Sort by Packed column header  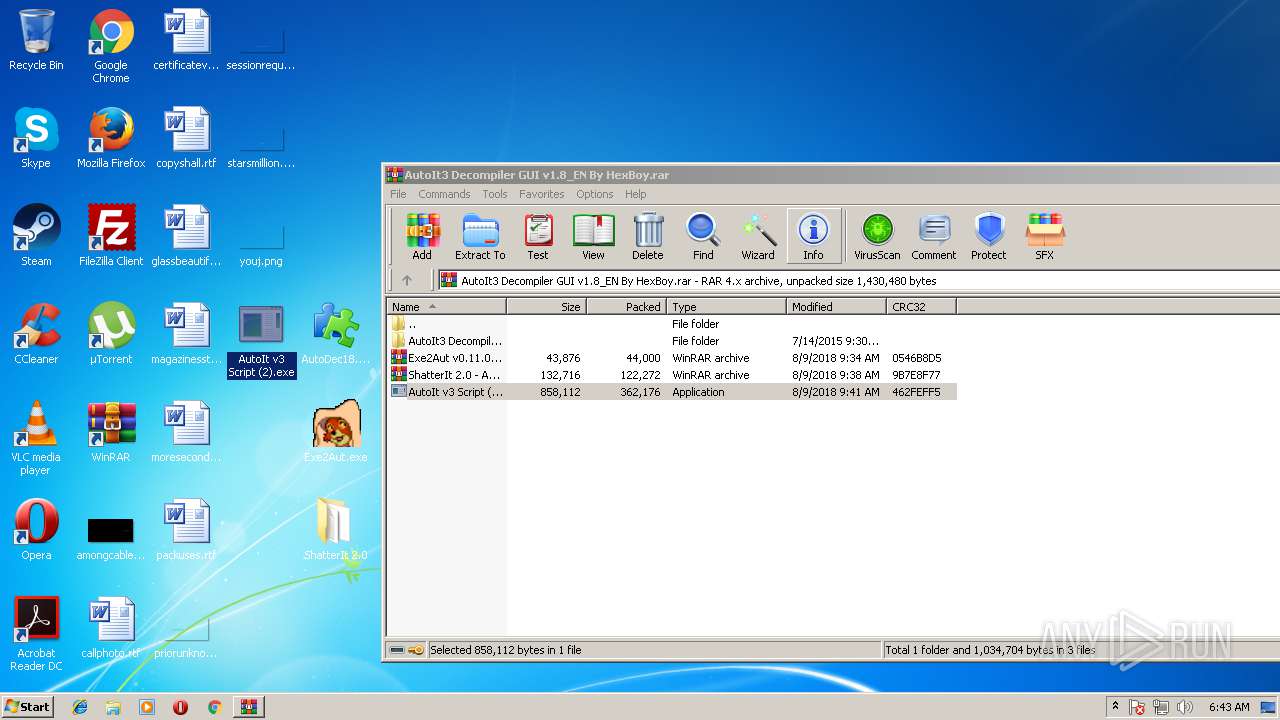point(626,307)
